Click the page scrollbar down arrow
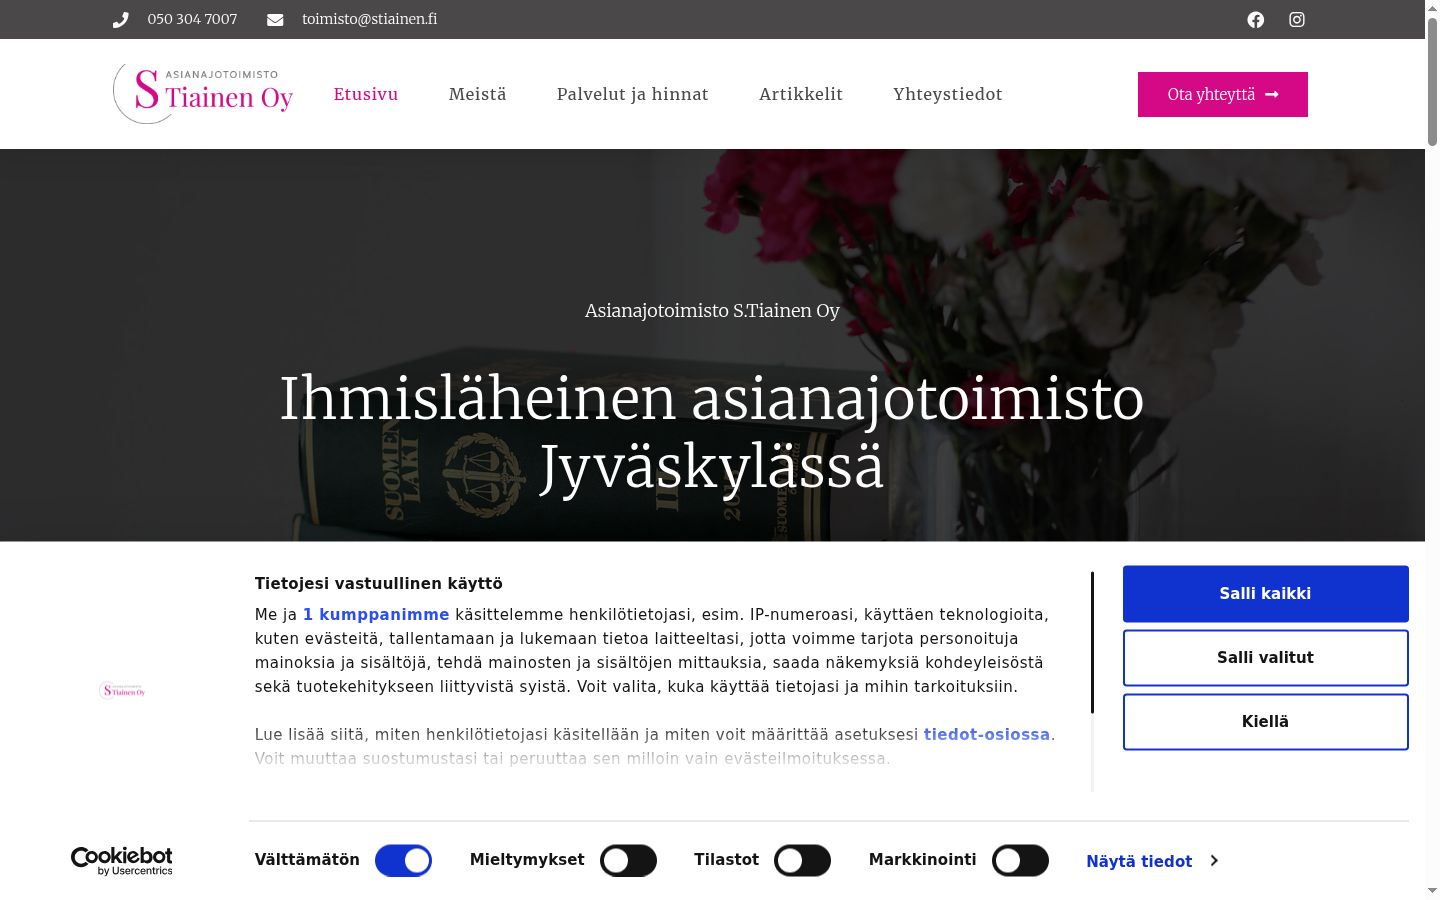Image resolution: width=1440 pixels, height=900 pixels. (1432, 890)
